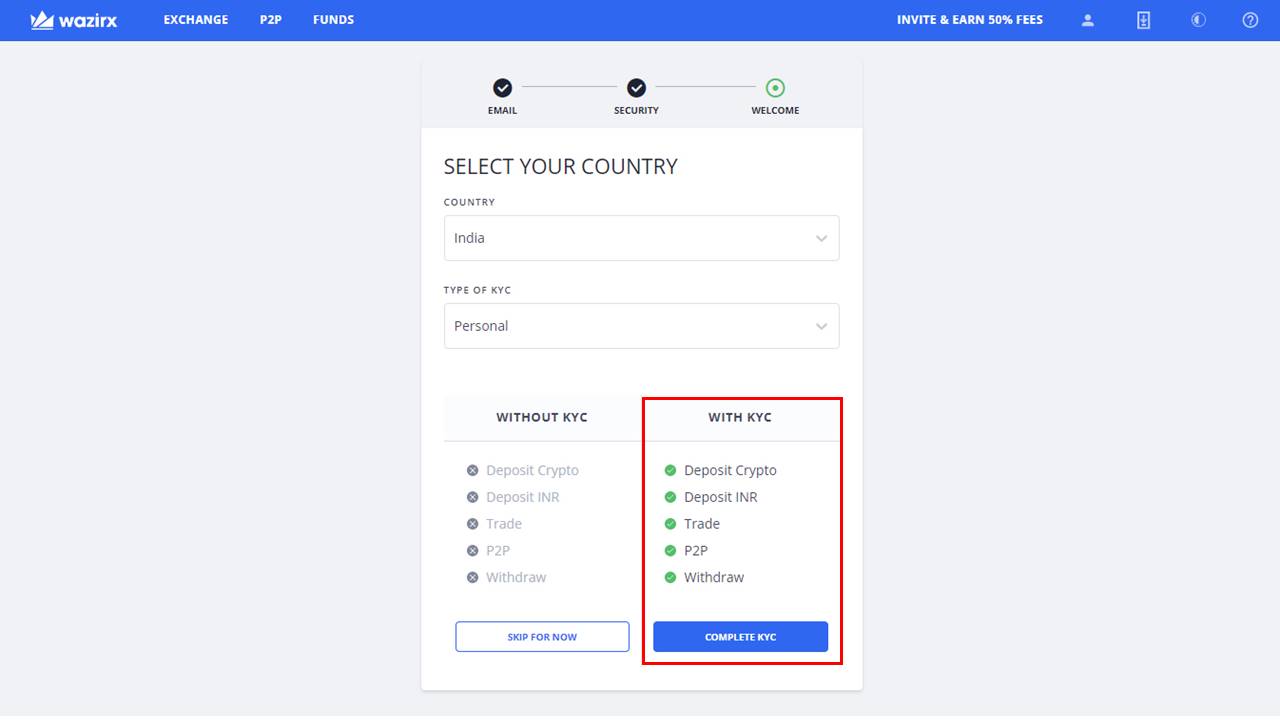
Task: Click green check beside P2P
Action: pyautogui.click(x=670, y=550)
